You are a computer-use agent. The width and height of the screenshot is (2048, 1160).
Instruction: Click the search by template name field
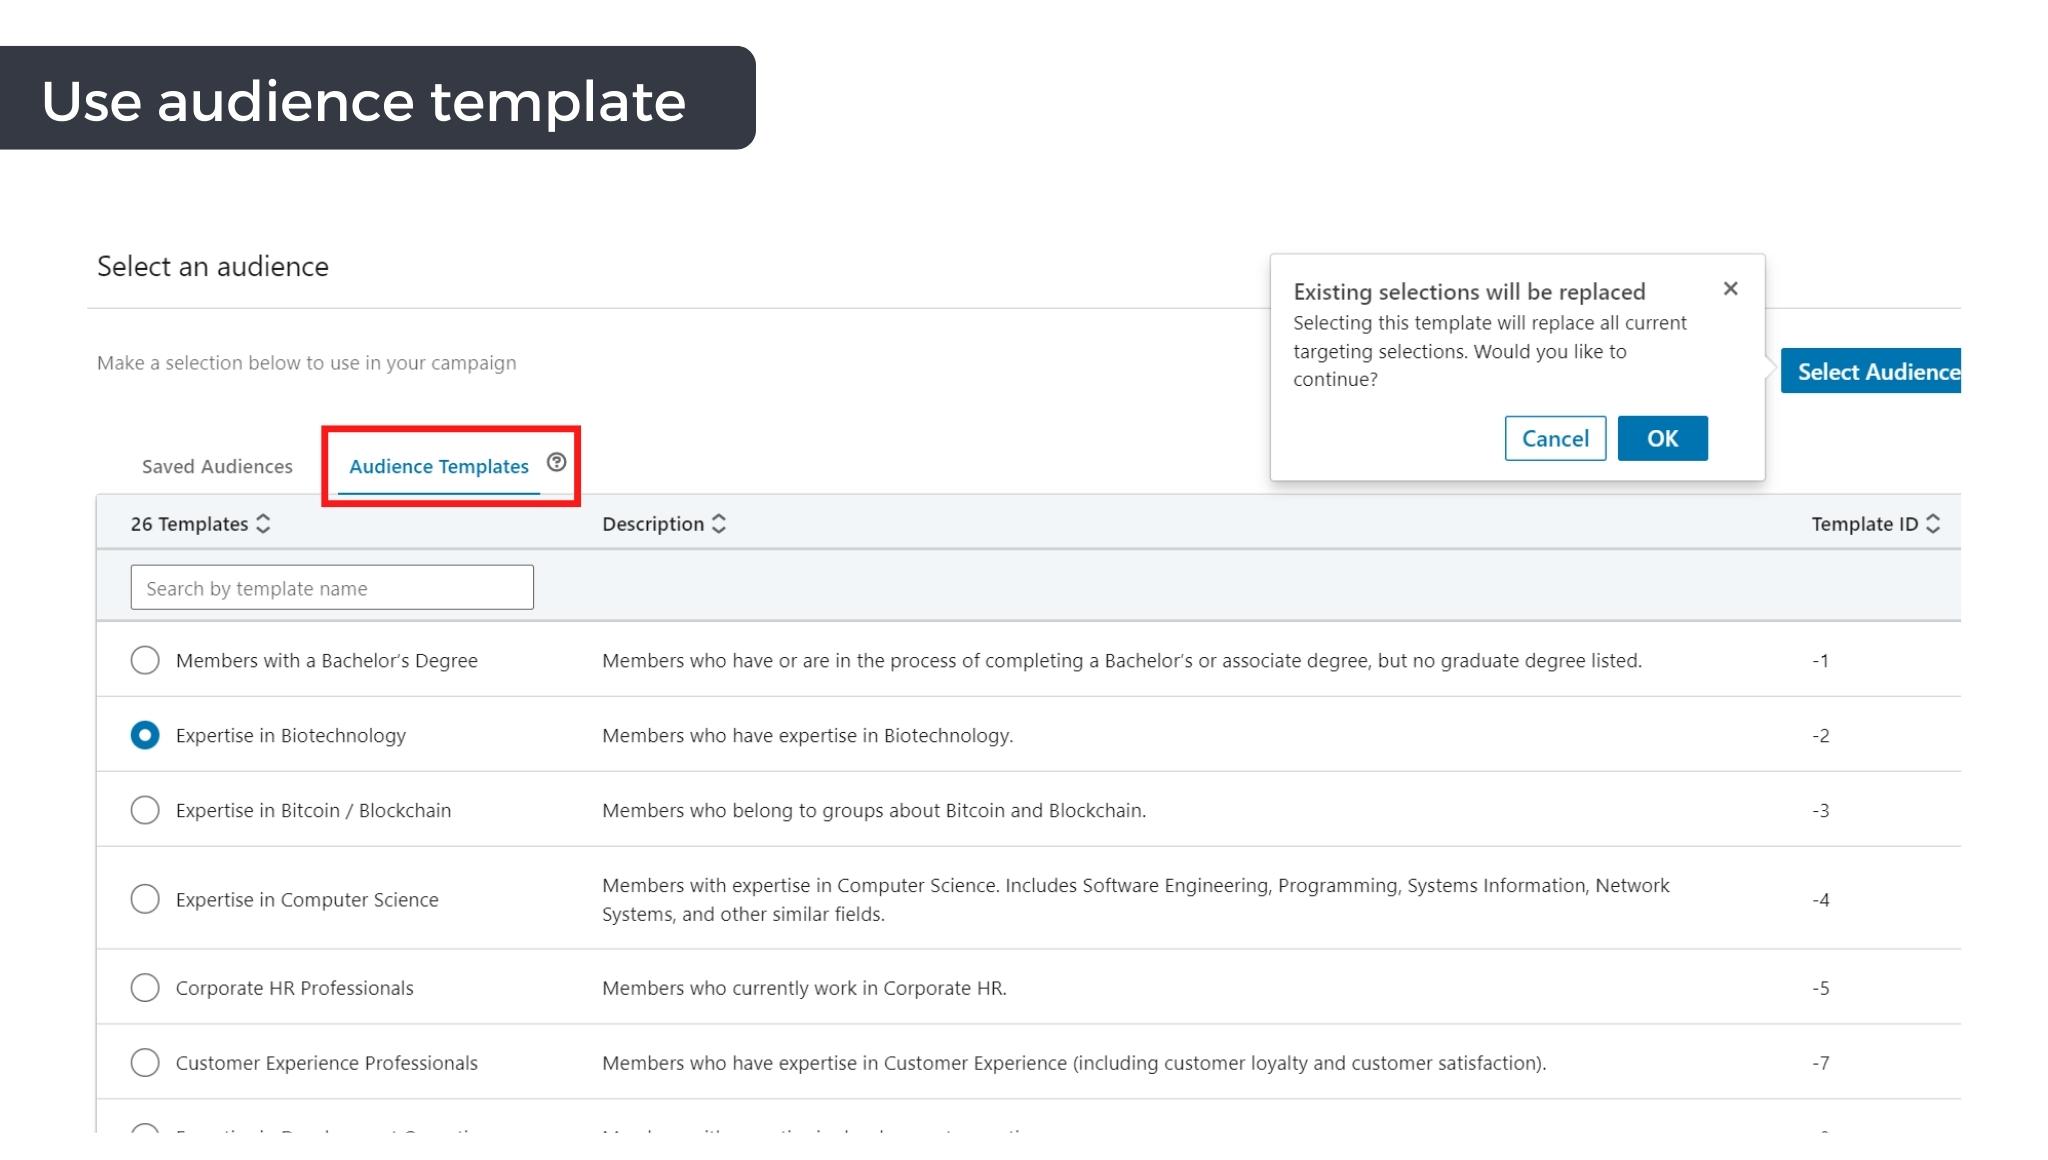tap(331, 586)
